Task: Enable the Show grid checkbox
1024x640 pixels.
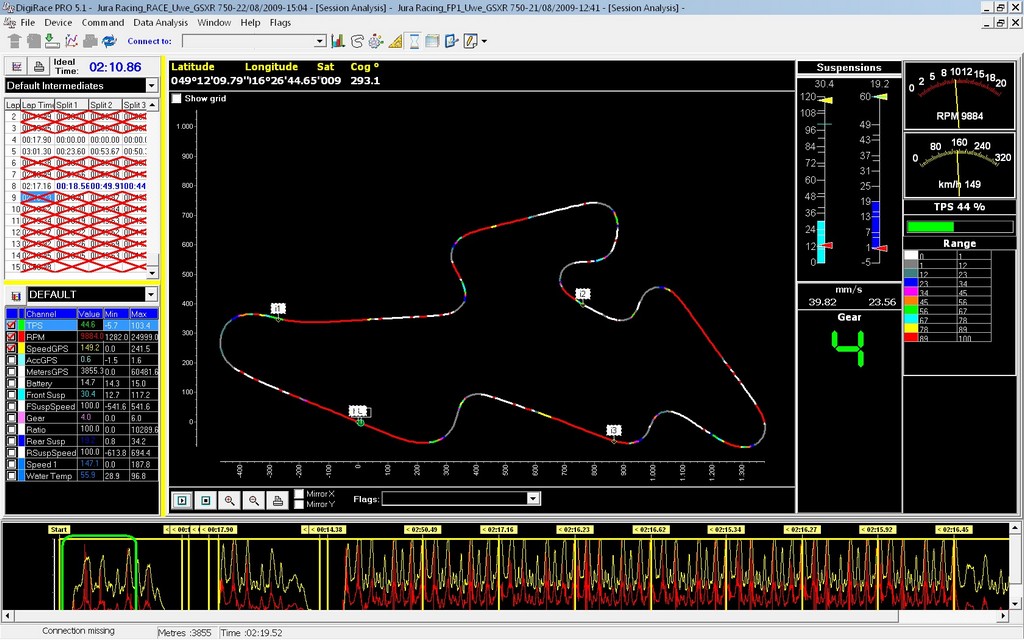Action: tap(177, 99)
